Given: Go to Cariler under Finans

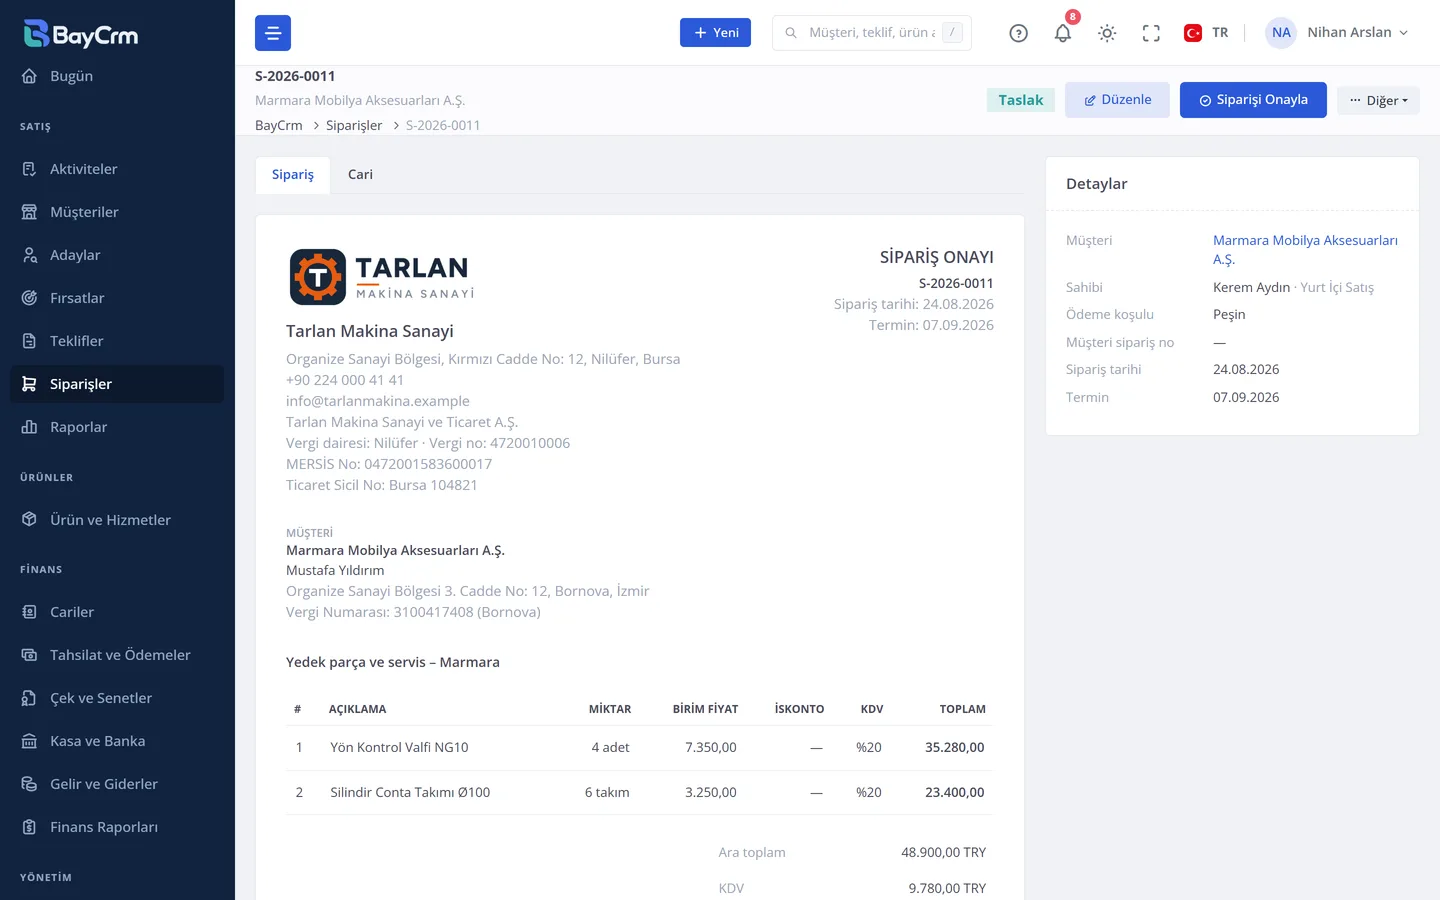Looking at the screenshot, I should (117, 612).
